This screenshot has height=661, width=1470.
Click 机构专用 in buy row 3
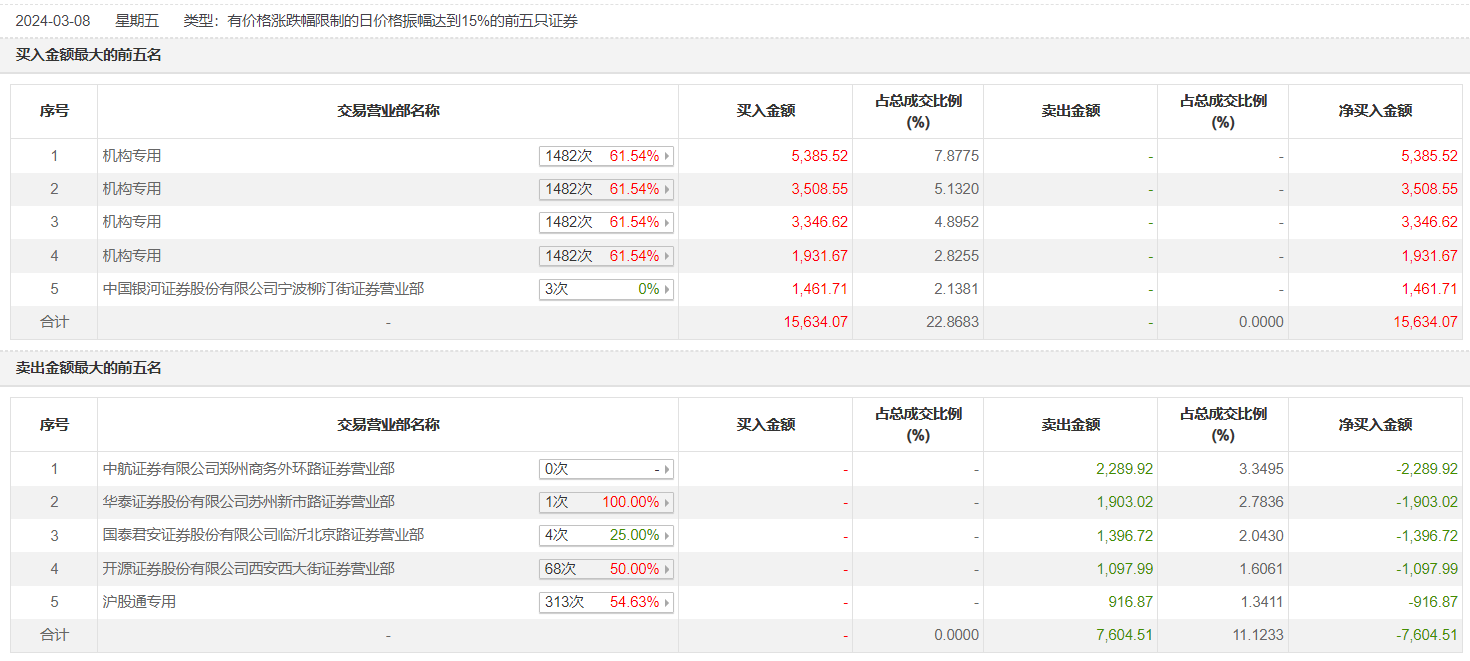(131, 222)
